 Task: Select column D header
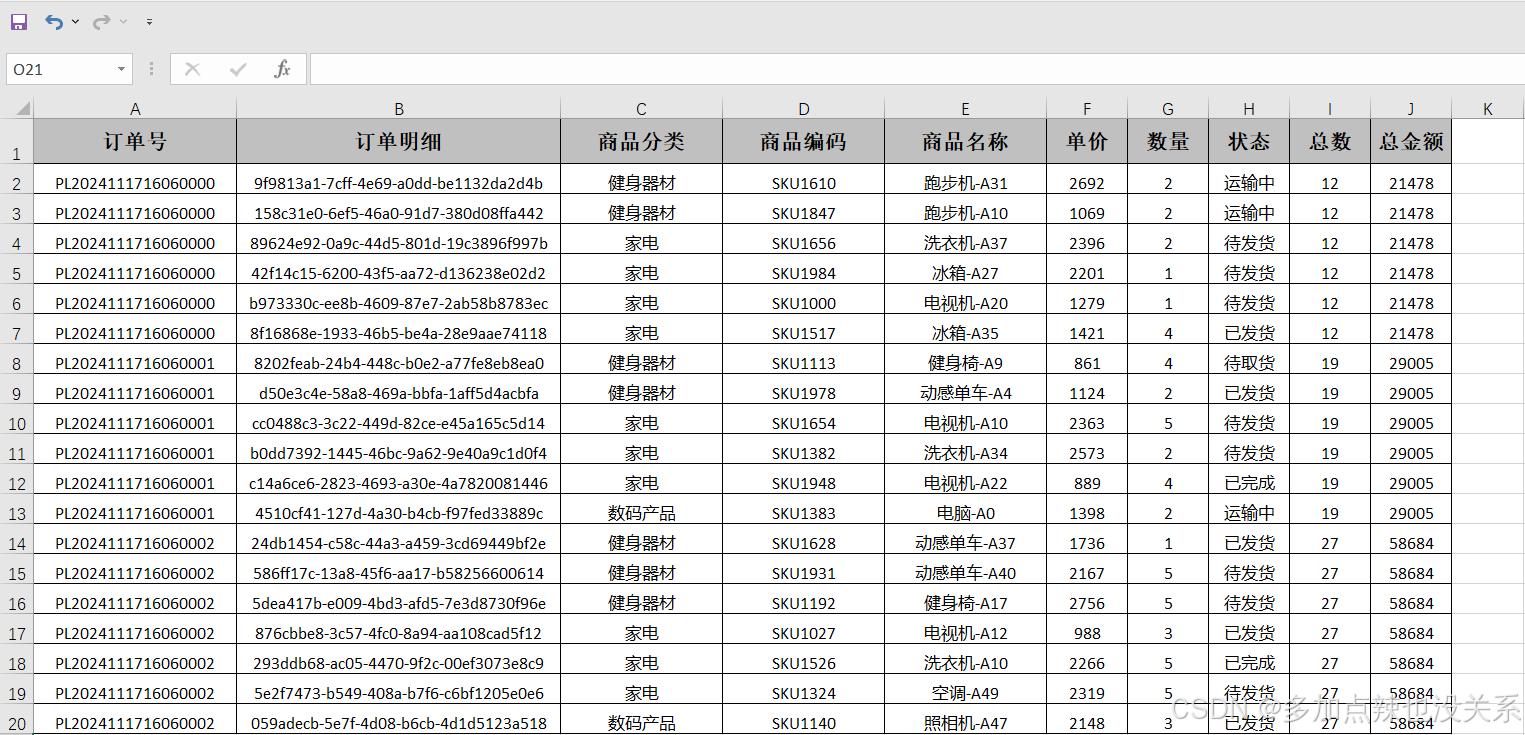pyautogui.click(x=803, y=108)
